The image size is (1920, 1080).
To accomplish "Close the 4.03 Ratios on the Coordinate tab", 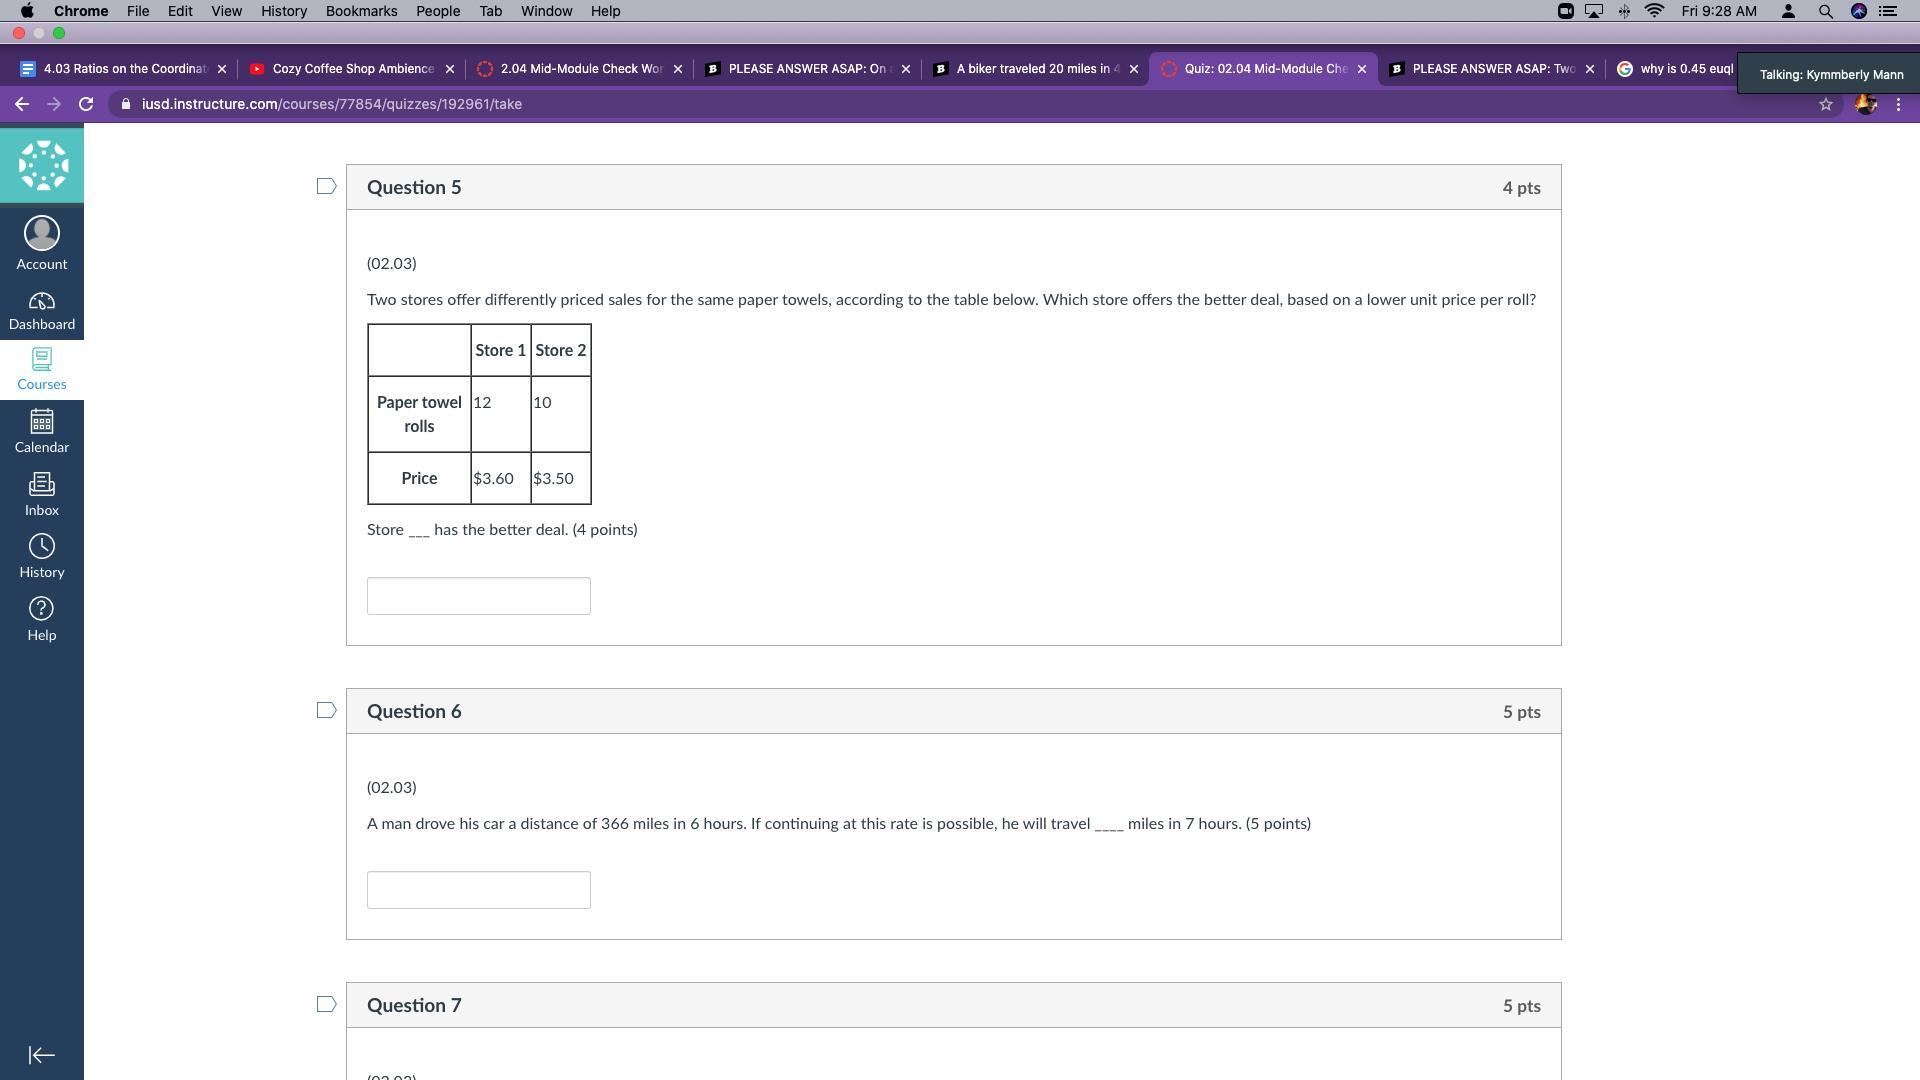I will tap(222, 69).
